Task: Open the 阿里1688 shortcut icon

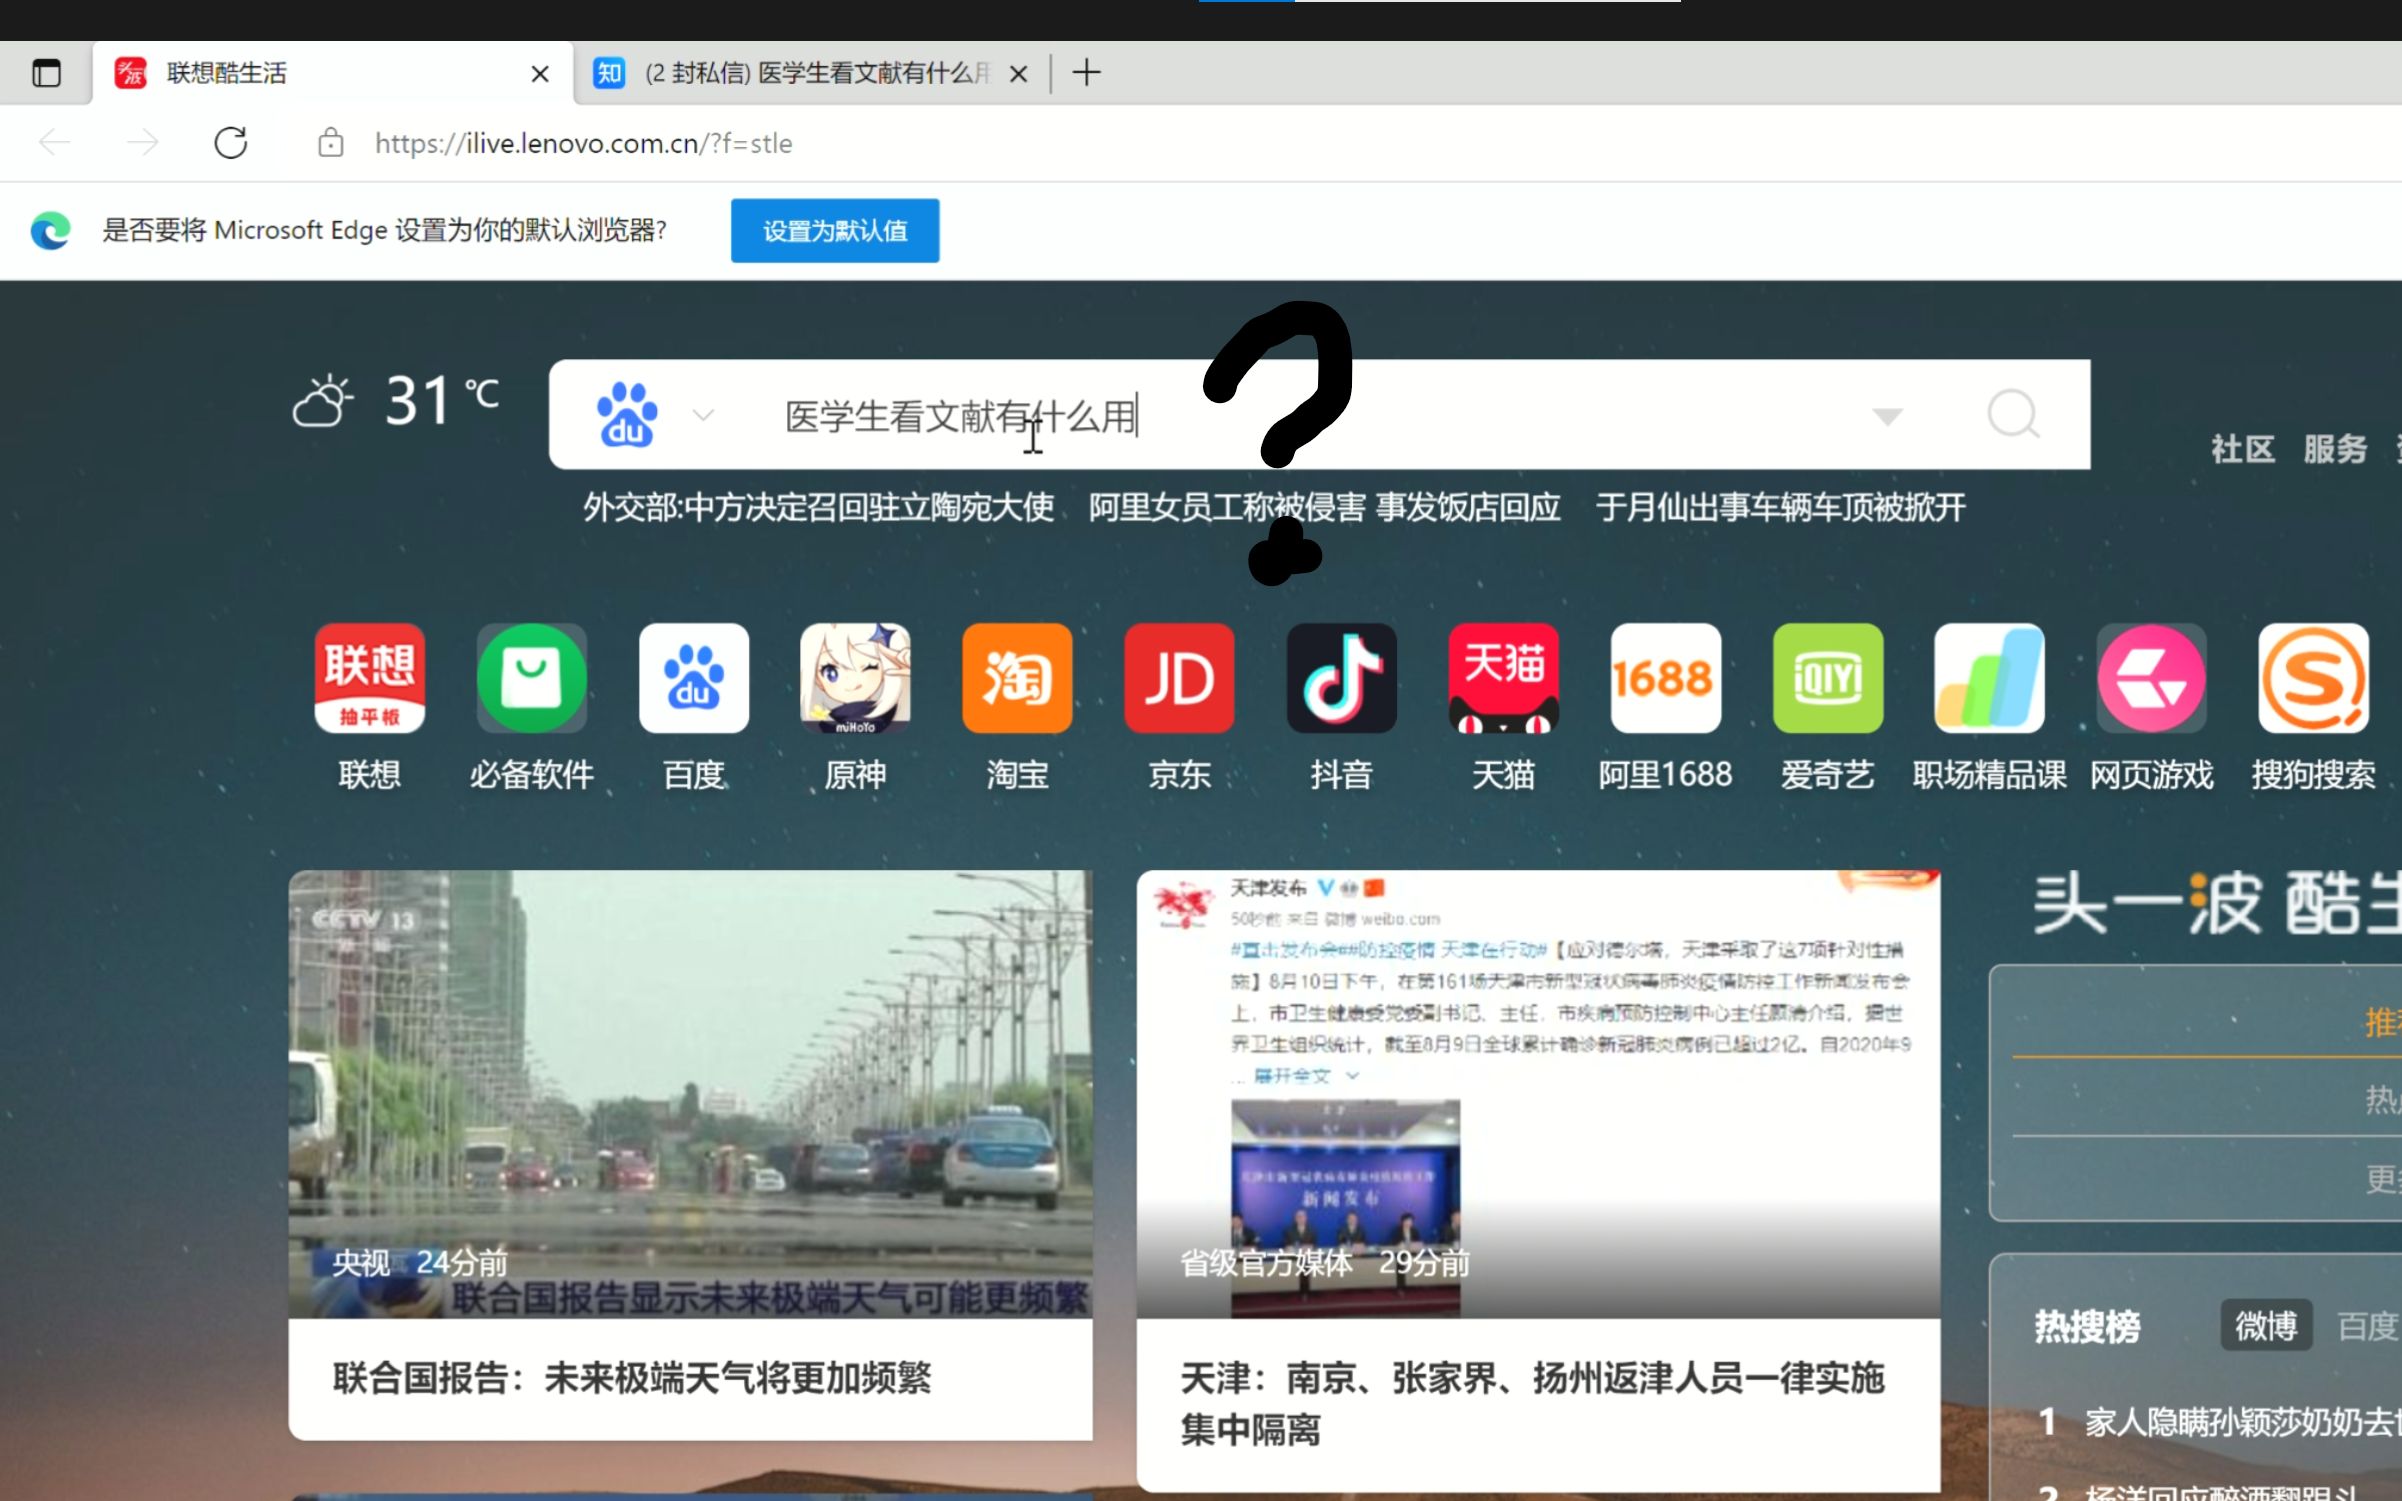Action: (x=1665, y=678)
